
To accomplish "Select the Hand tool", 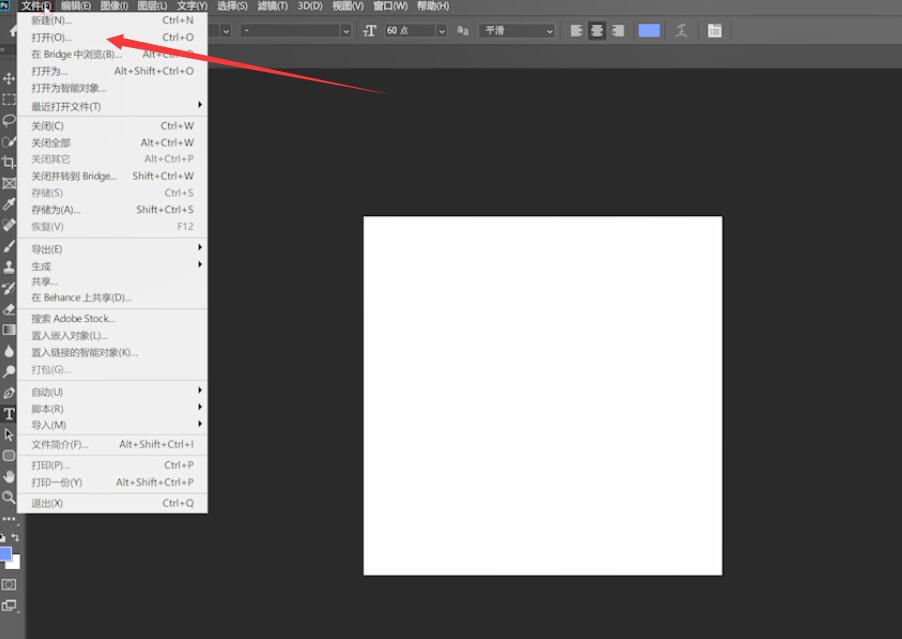I will (x=9, y=477).
